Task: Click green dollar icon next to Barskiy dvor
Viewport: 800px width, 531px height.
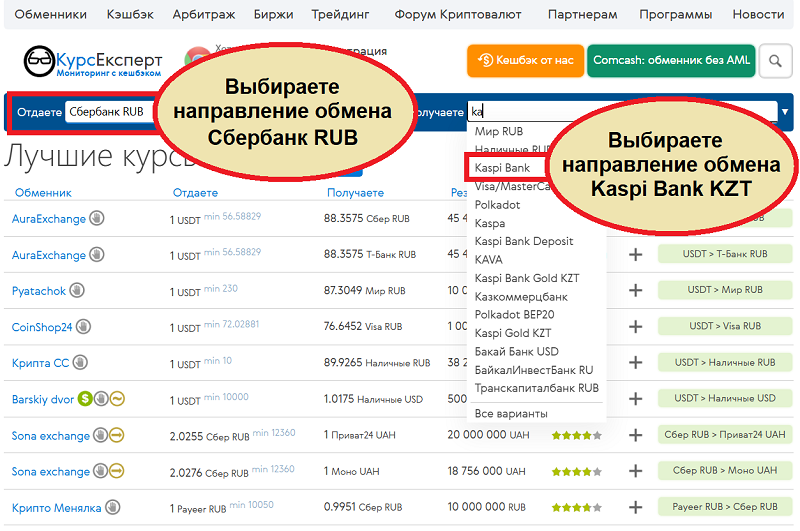Action: (85, 399)
